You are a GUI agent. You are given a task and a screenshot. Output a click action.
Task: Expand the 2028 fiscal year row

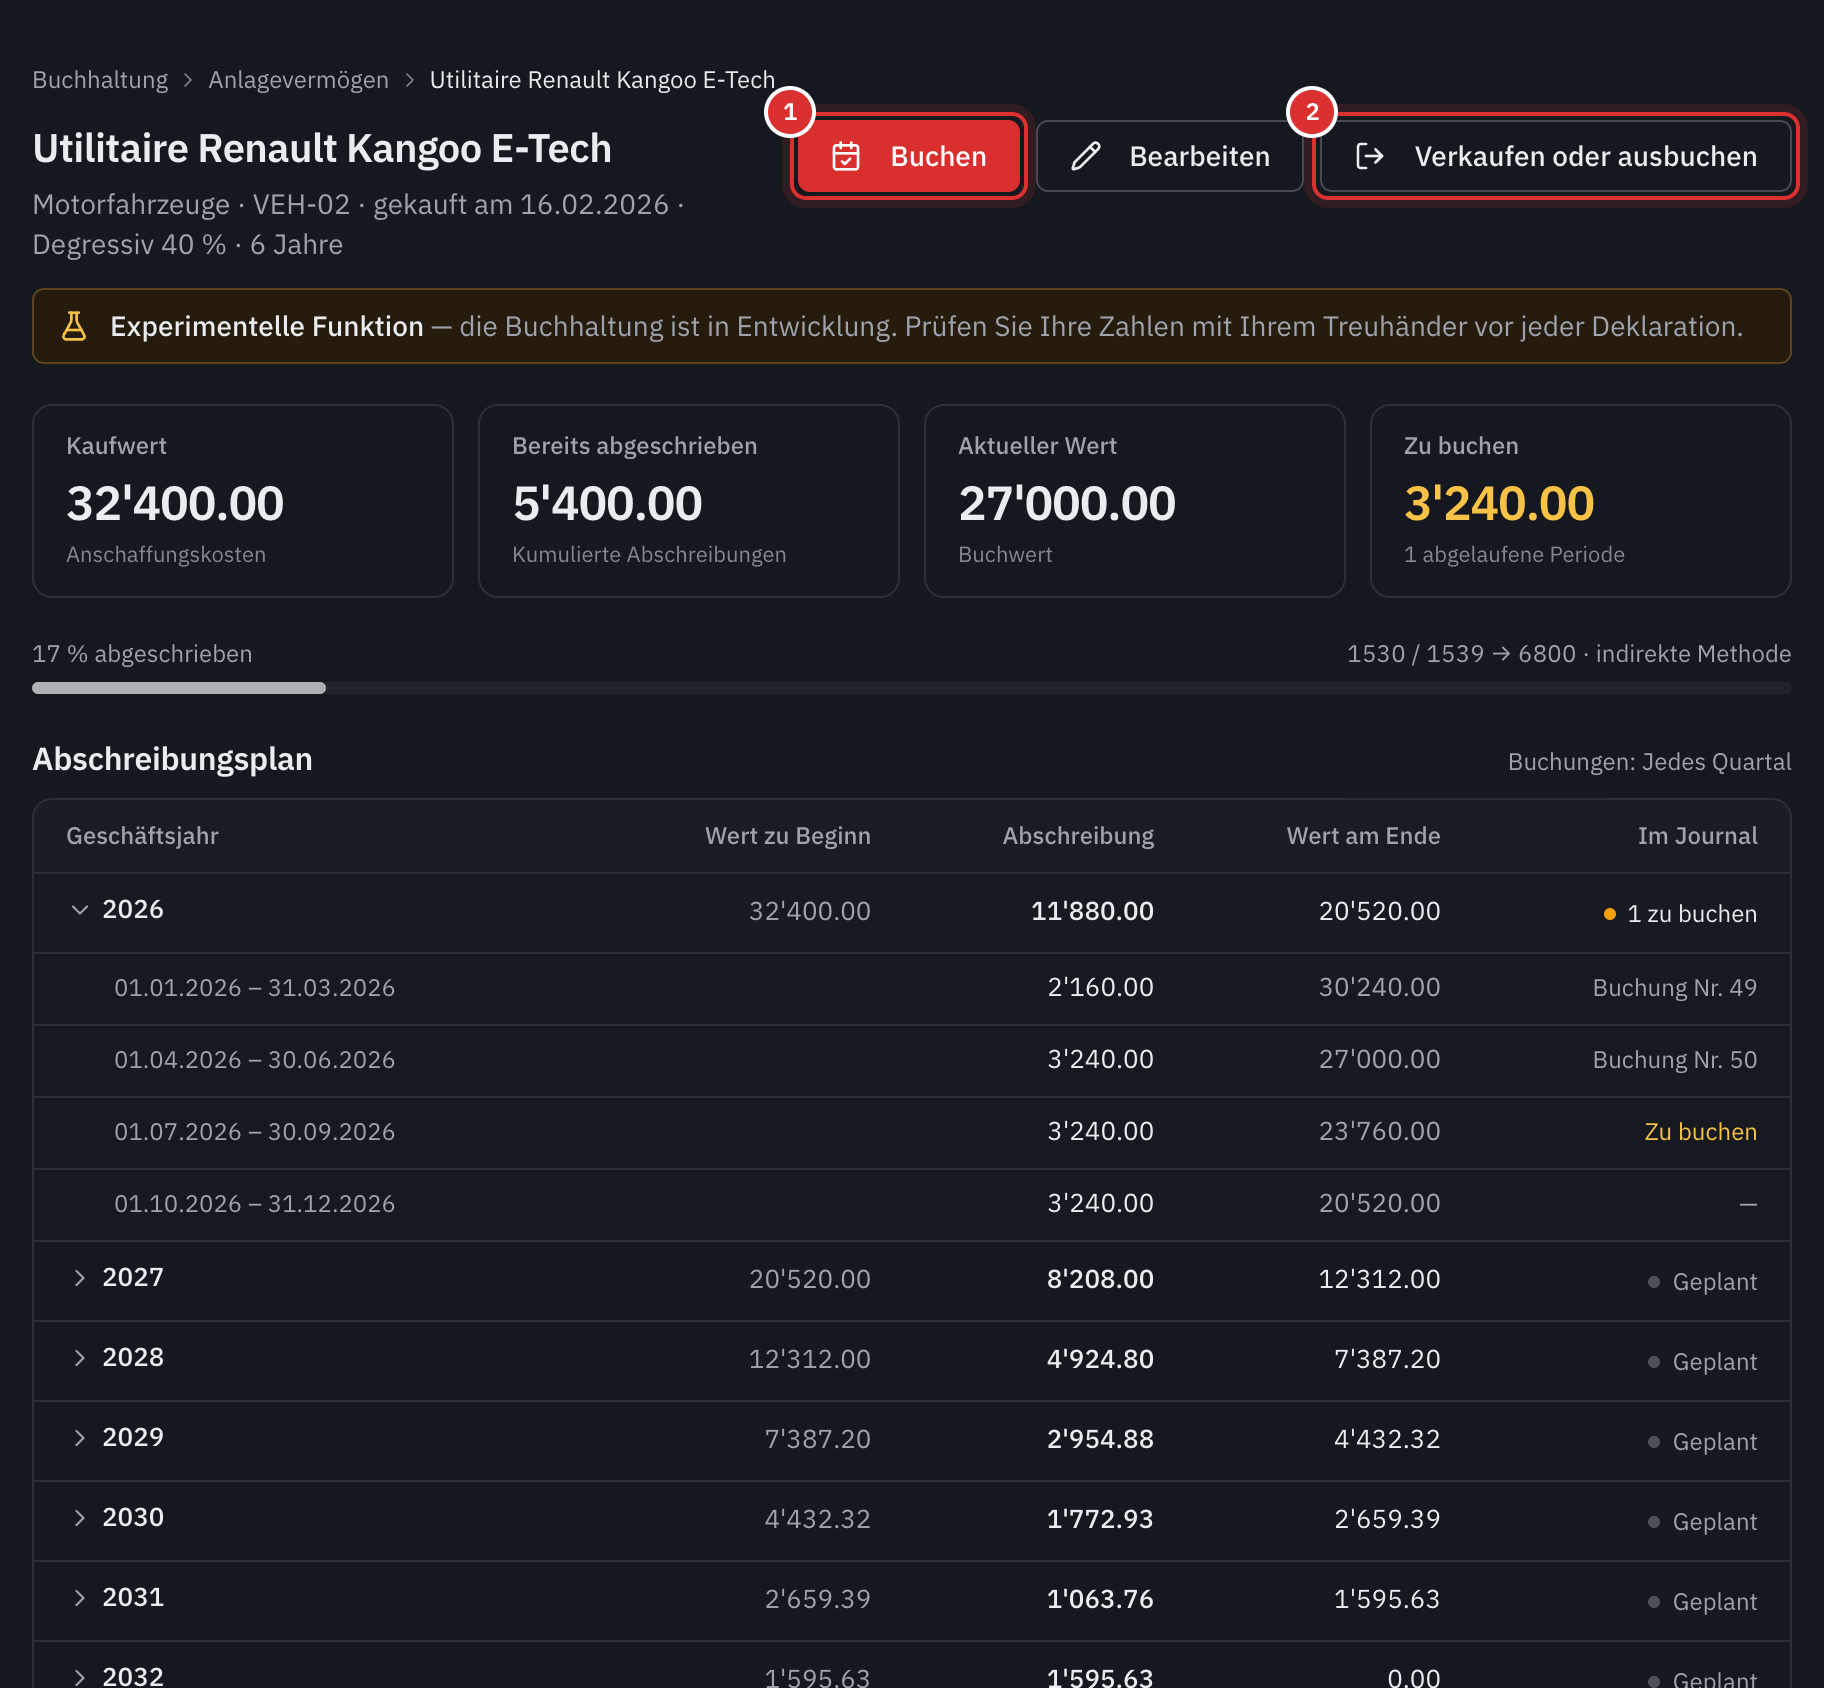[80, 1358]
